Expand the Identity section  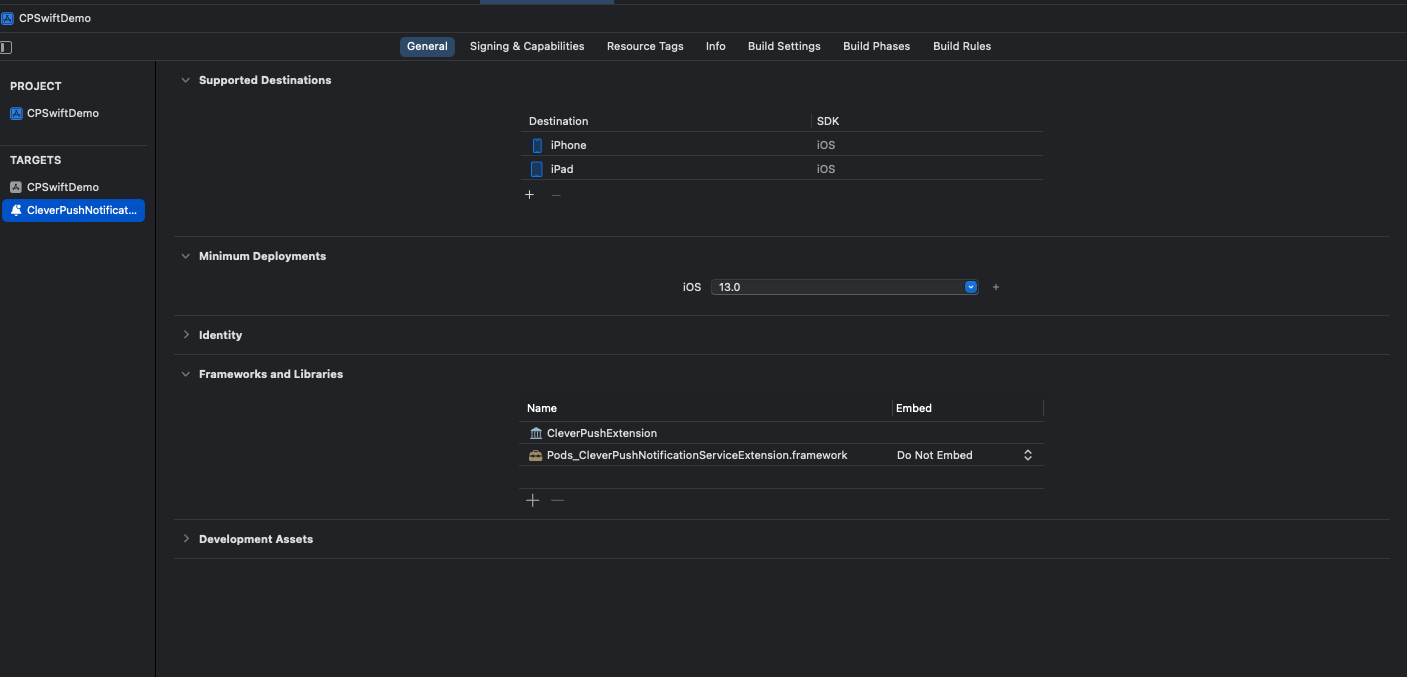point(185,335)
